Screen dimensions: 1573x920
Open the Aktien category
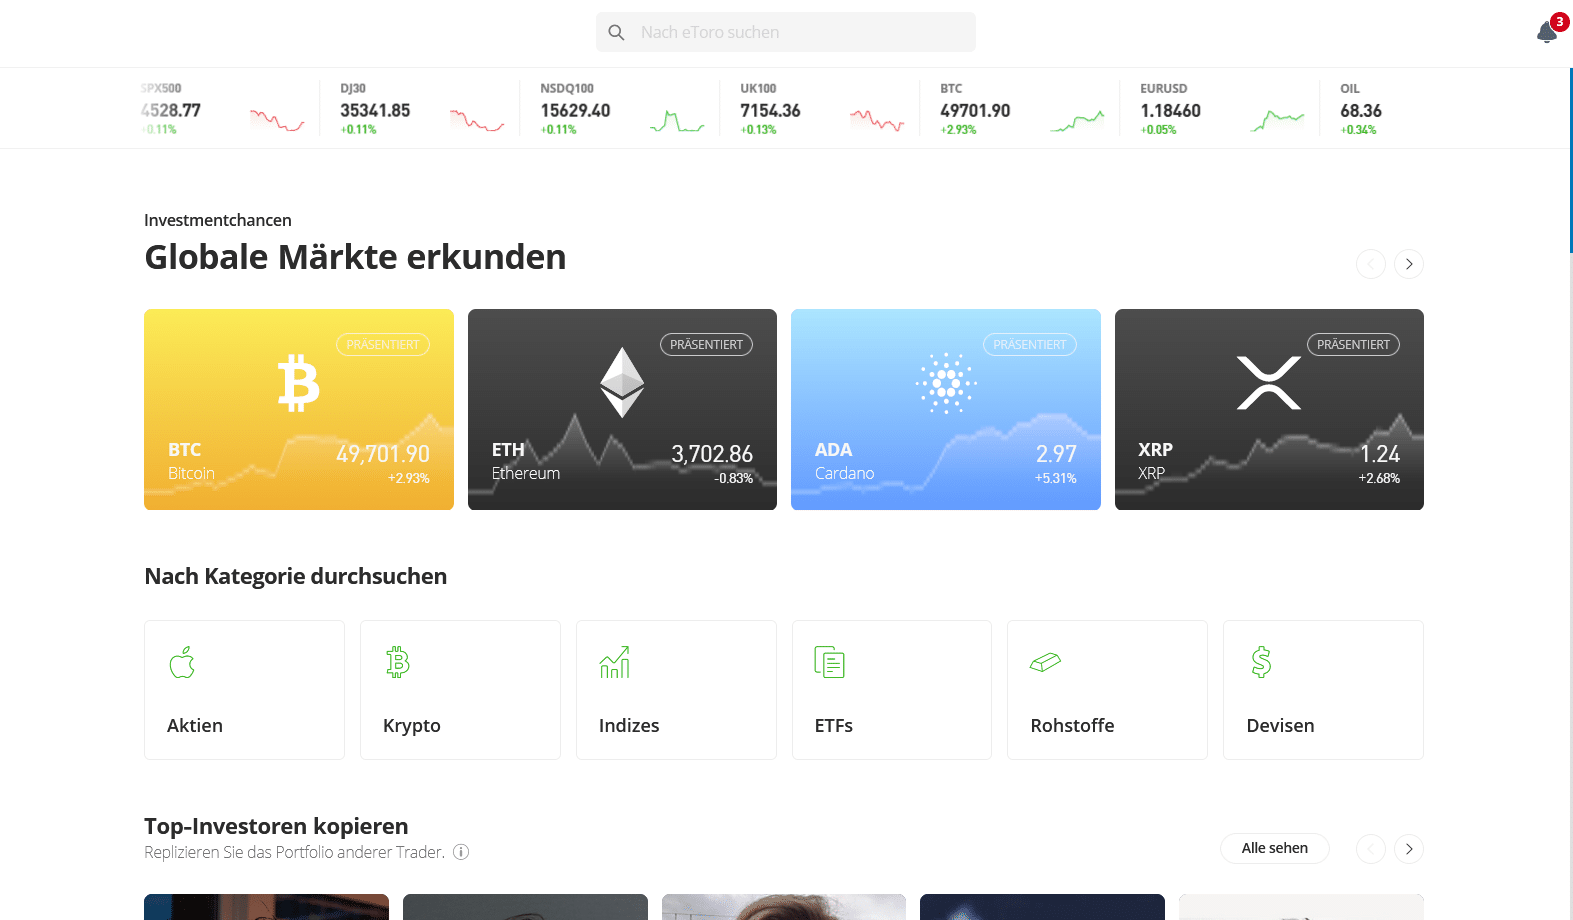(244, 690)
